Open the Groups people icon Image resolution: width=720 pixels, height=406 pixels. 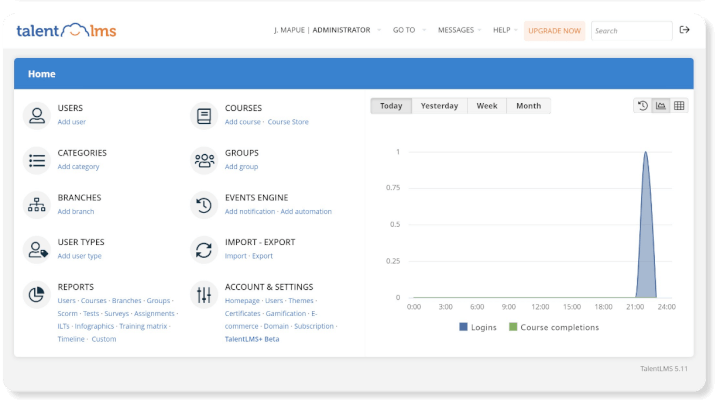point(204,160)
